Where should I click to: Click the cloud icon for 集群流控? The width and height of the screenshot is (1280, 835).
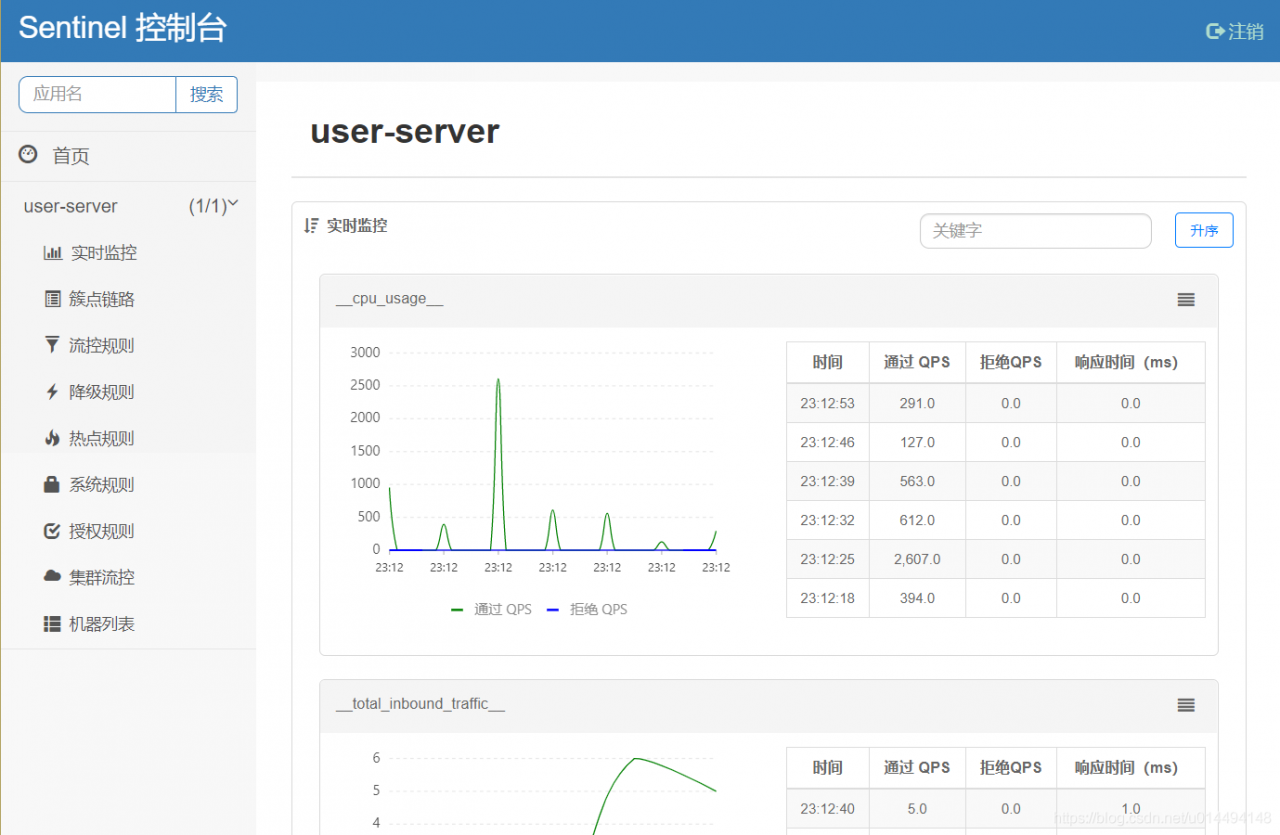(52, 576)
